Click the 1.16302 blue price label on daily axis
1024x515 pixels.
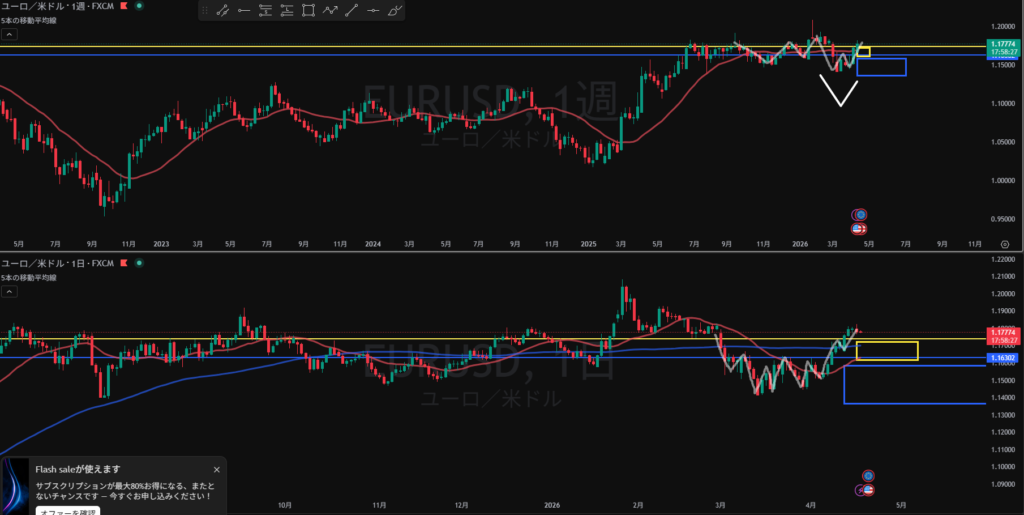(x=1003, y=357)
